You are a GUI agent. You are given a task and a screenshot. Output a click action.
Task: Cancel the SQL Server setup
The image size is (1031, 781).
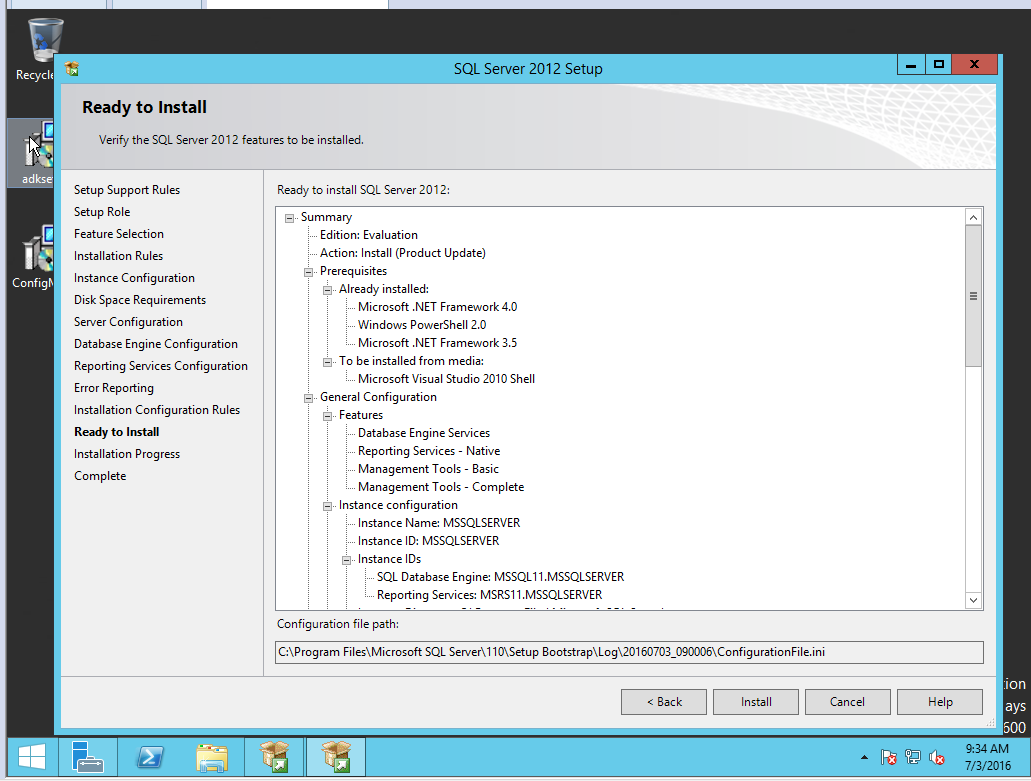pos(848,701)
